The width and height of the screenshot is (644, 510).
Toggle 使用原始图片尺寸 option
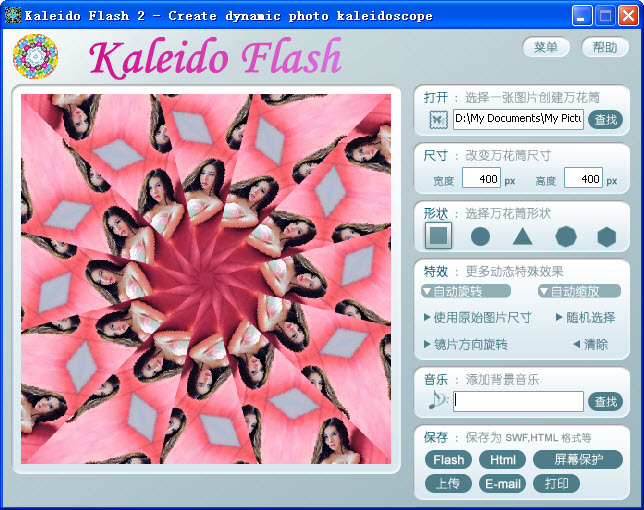coord(478,317)
